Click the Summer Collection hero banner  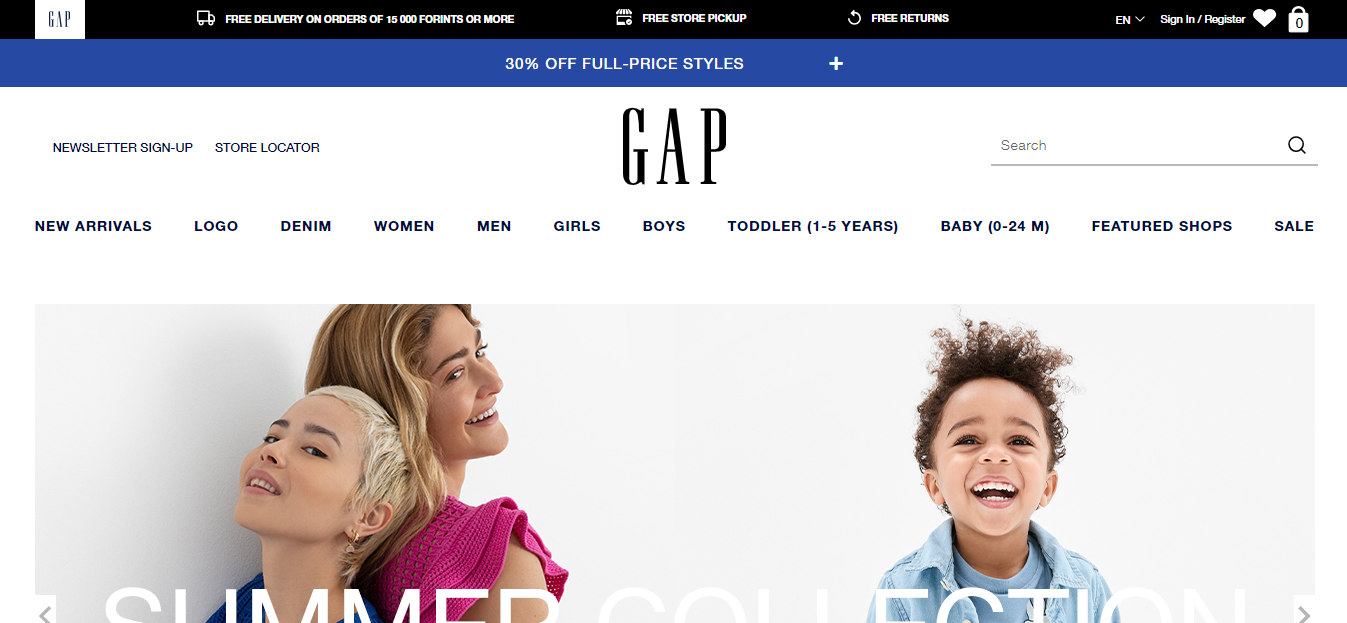pyautogui.click(x=675, y=463)
